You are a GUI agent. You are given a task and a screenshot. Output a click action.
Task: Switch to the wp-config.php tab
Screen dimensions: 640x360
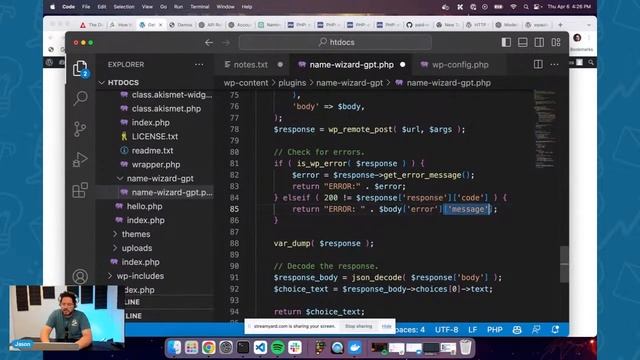pos(459,64)
